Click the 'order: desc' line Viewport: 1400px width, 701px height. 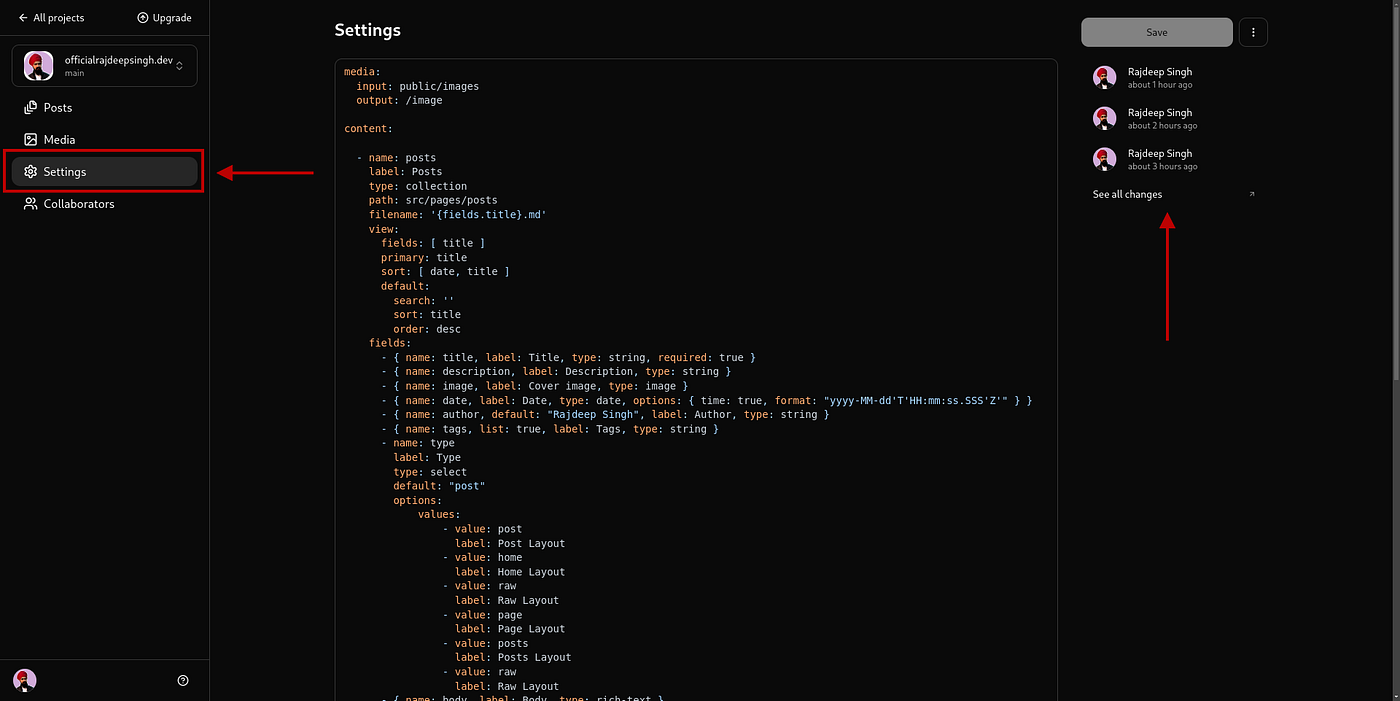pos(427,329)
